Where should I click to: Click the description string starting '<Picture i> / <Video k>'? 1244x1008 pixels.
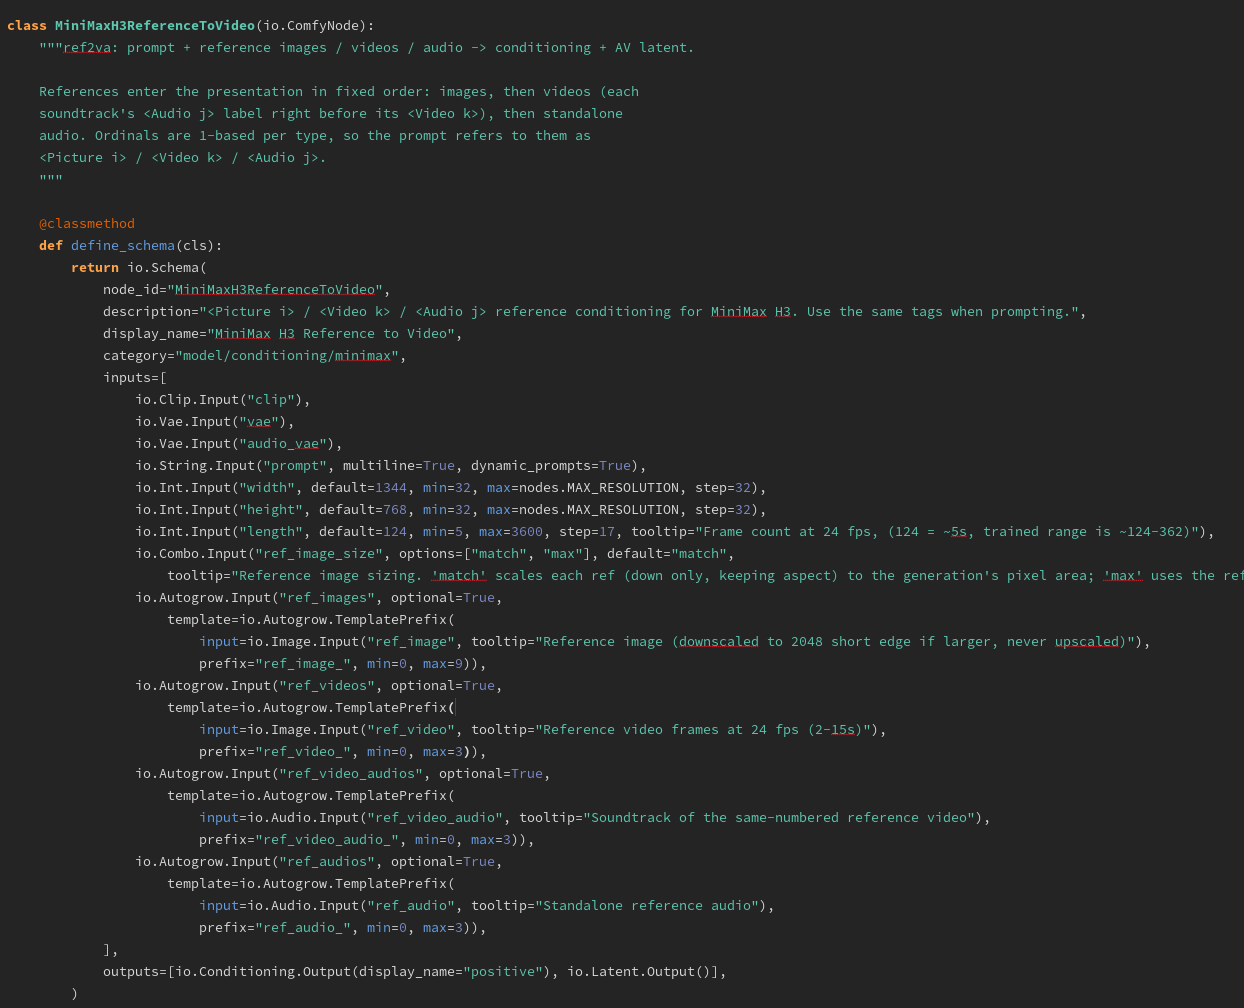(x=639, y=311)
